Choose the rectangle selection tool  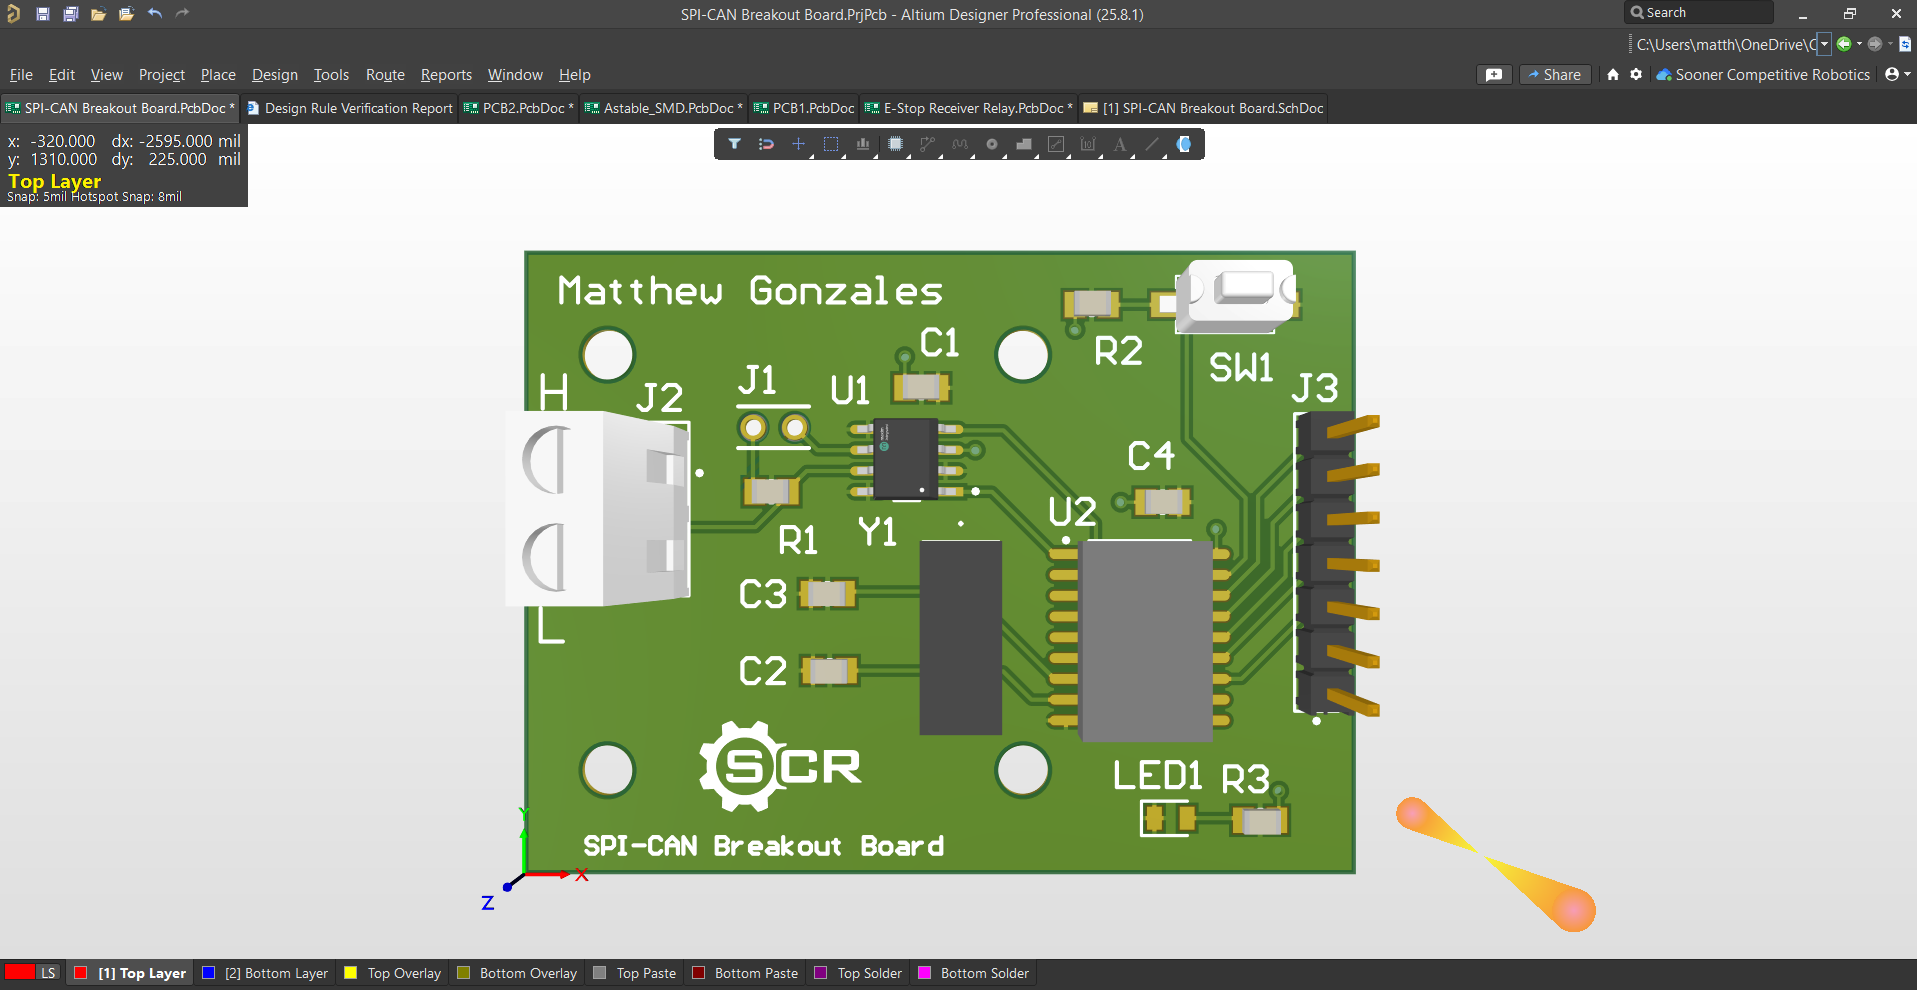[830, 144]
